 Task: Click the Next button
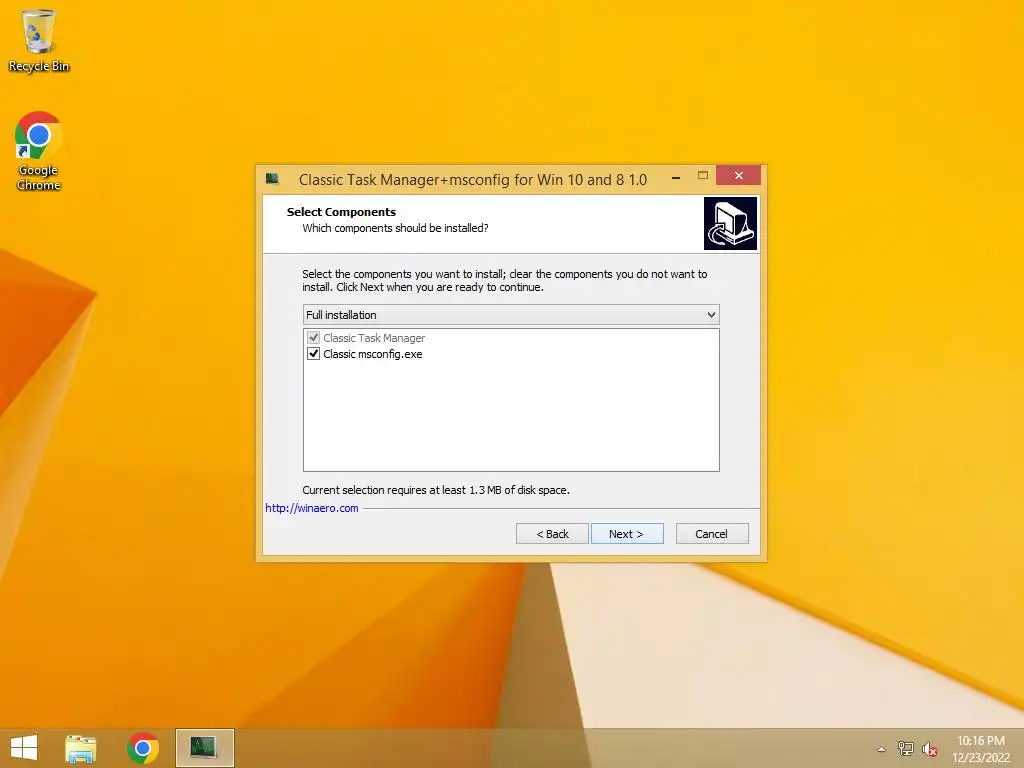(x=627, y=534)
